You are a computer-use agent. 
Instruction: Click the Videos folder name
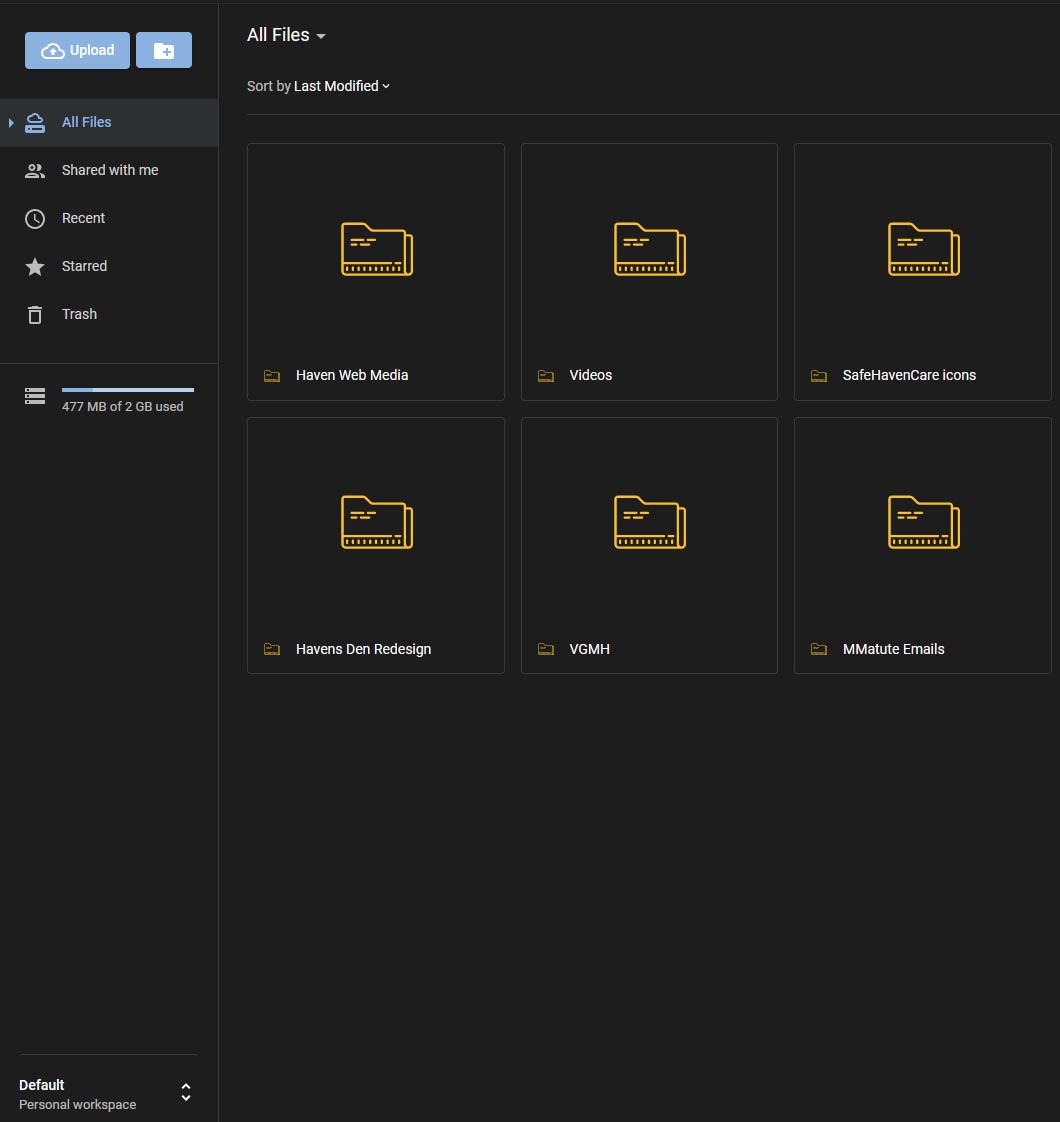tap(590, 375)
